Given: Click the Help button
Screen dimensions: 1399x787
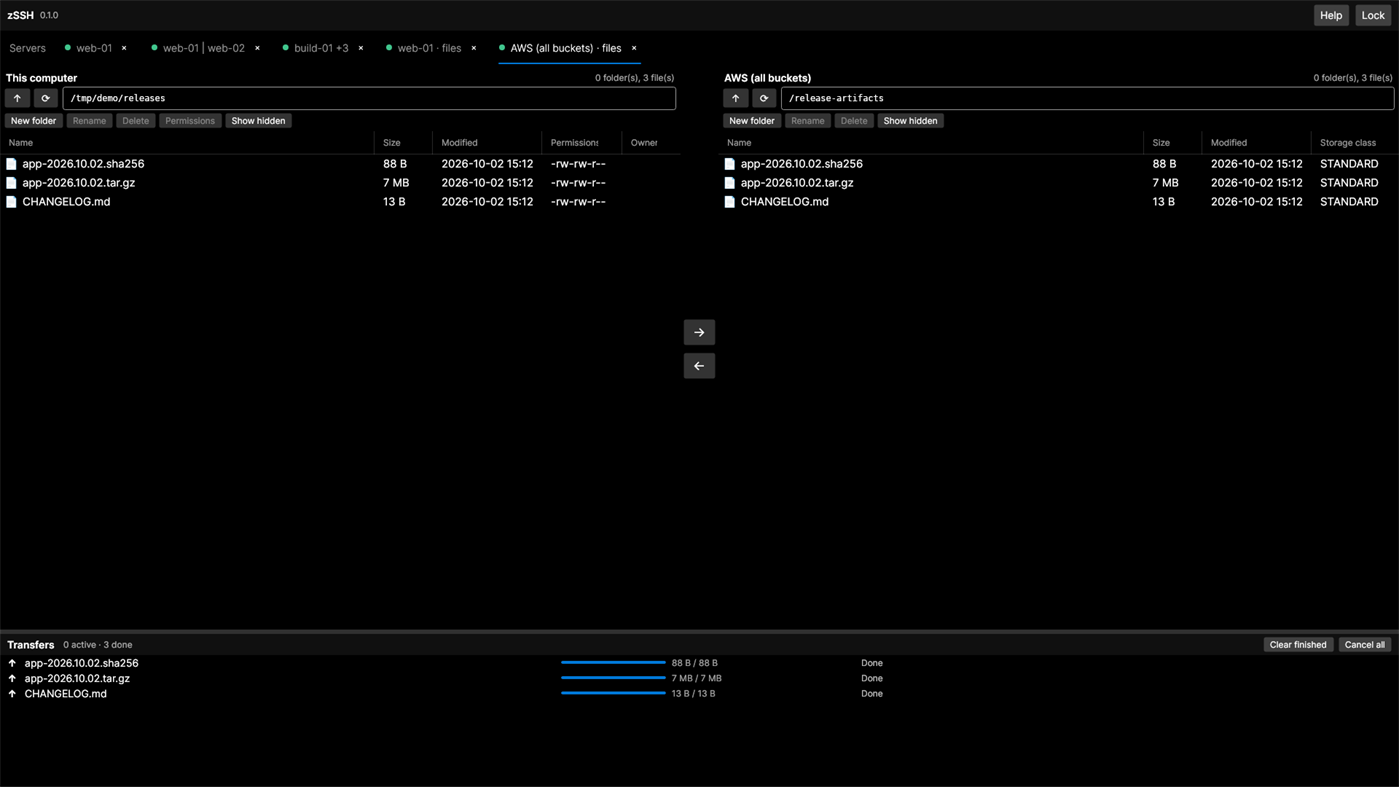Looking at the screenshot, I should [x=1331, y=15].
